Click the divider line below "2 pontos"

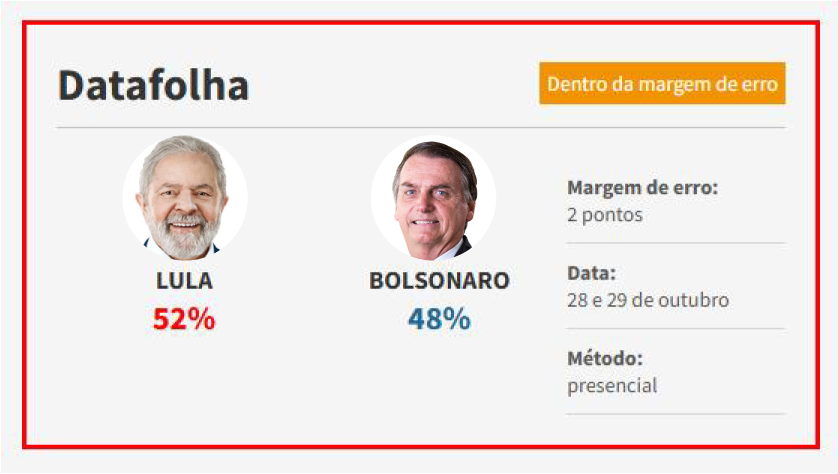coord(676,243)
